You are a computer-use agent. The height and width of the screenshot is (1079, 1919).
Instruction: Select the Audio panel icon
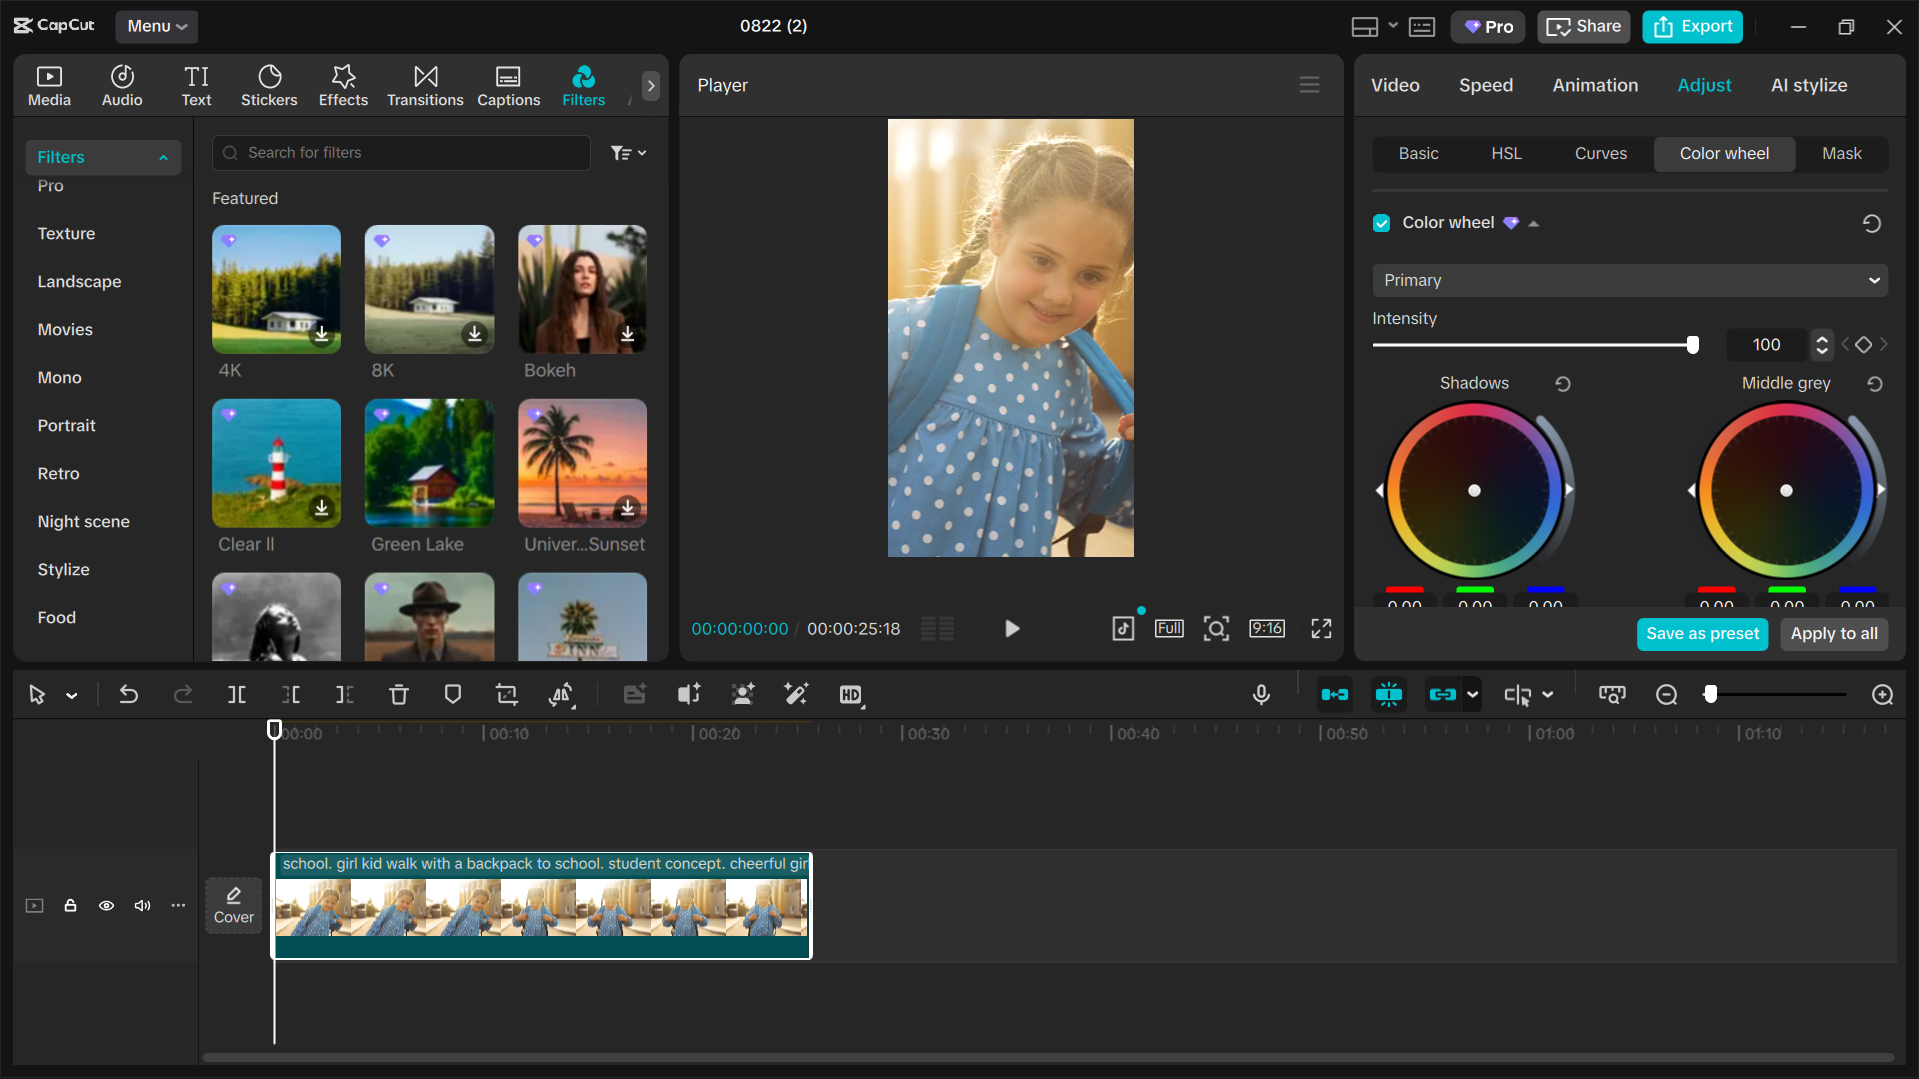pos(121,85)
